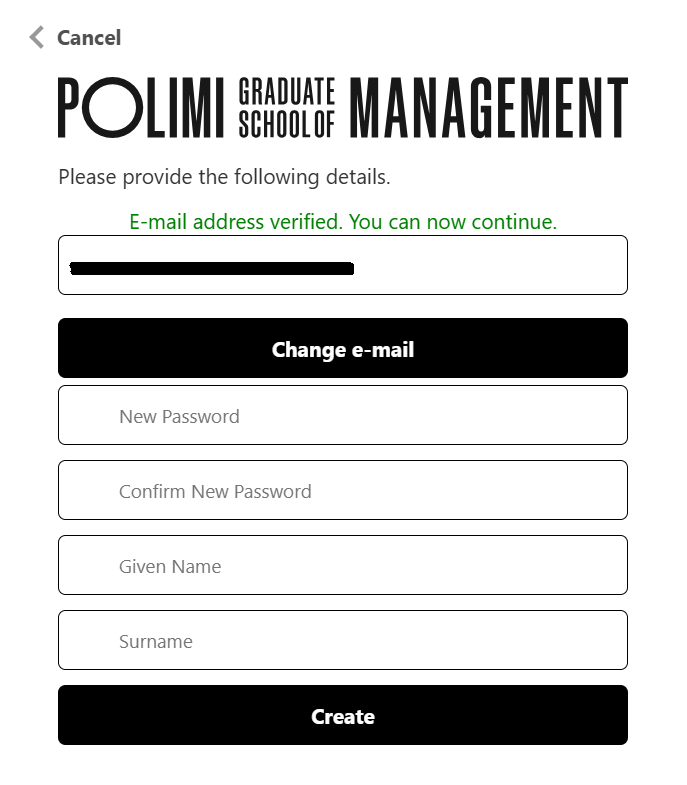Click the blacked-out e-mail address text
This screenshot has height=785, width=687.
click(x=212, y=268)
